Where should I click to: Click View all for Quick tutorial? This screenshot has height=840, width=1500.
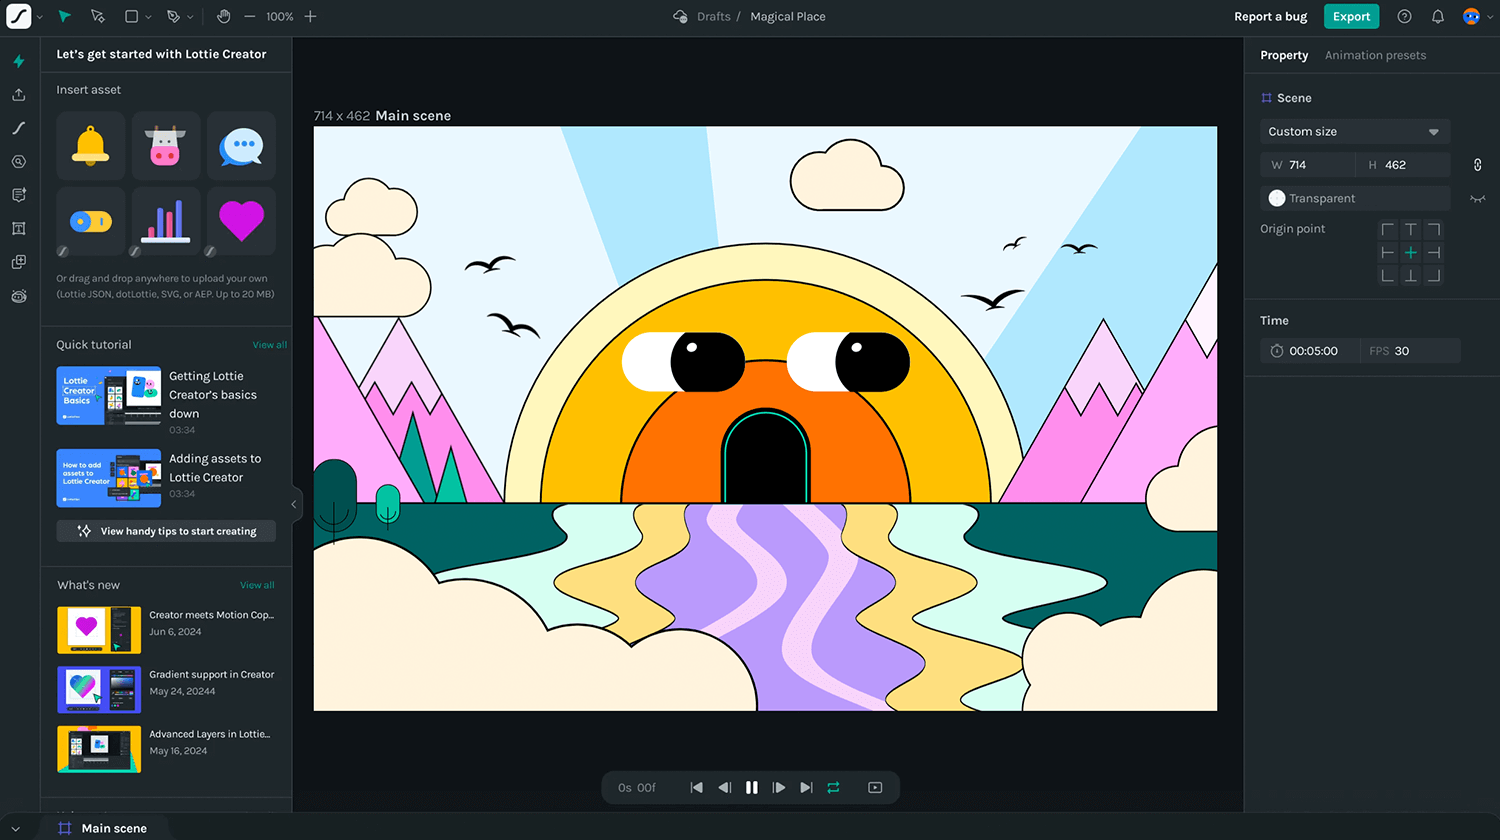(x=270, y=345)
